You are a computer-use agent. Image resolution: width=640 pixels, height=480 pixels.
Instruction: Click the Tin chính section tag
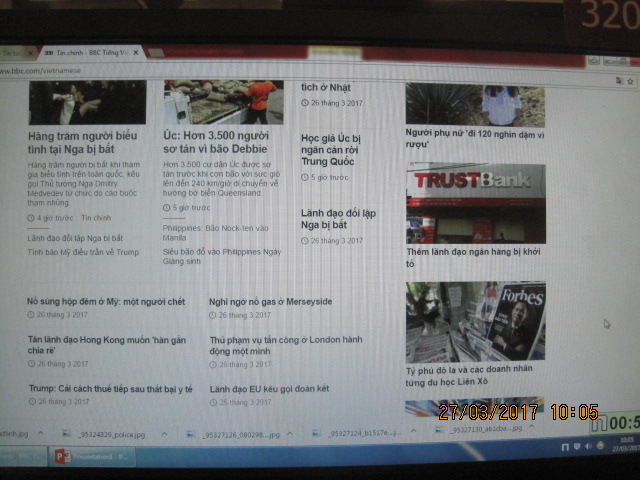tap(96, 218)
